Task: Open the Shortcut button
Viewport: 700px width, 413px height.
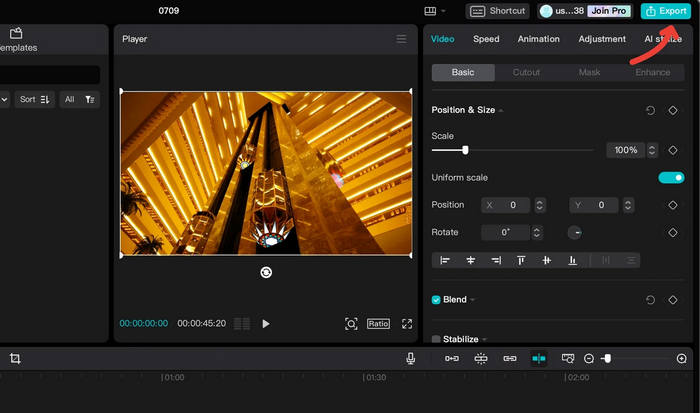Action: pos(497,11)
